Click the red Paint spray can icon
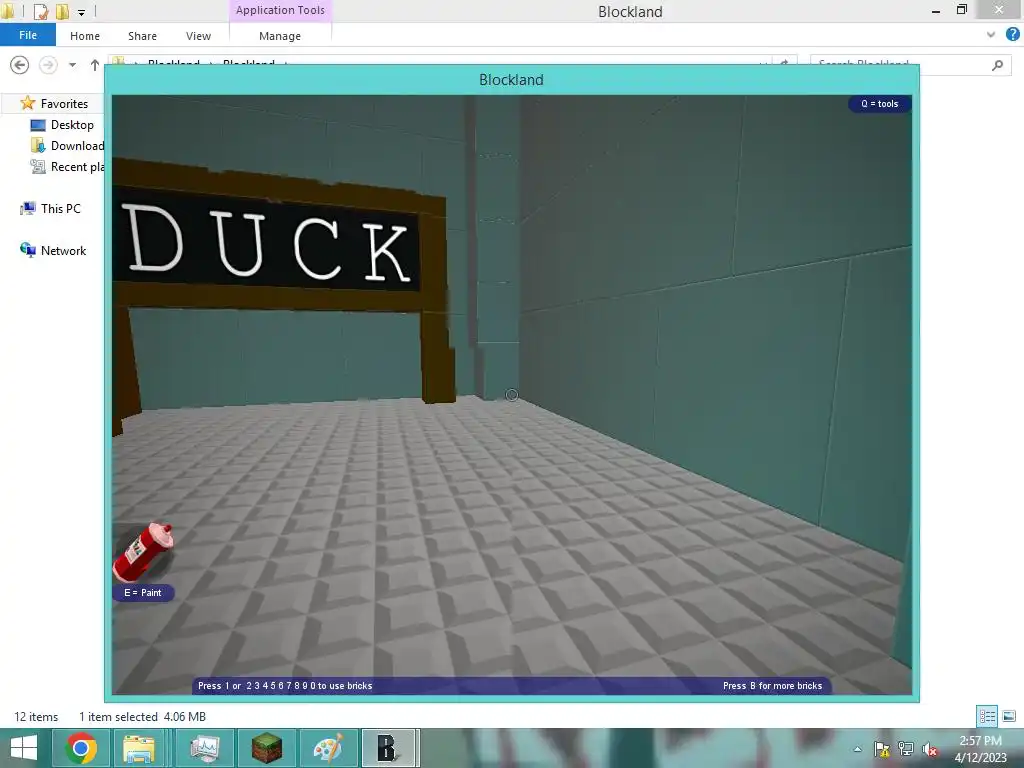1024x768 pixels. click(142, 552)
